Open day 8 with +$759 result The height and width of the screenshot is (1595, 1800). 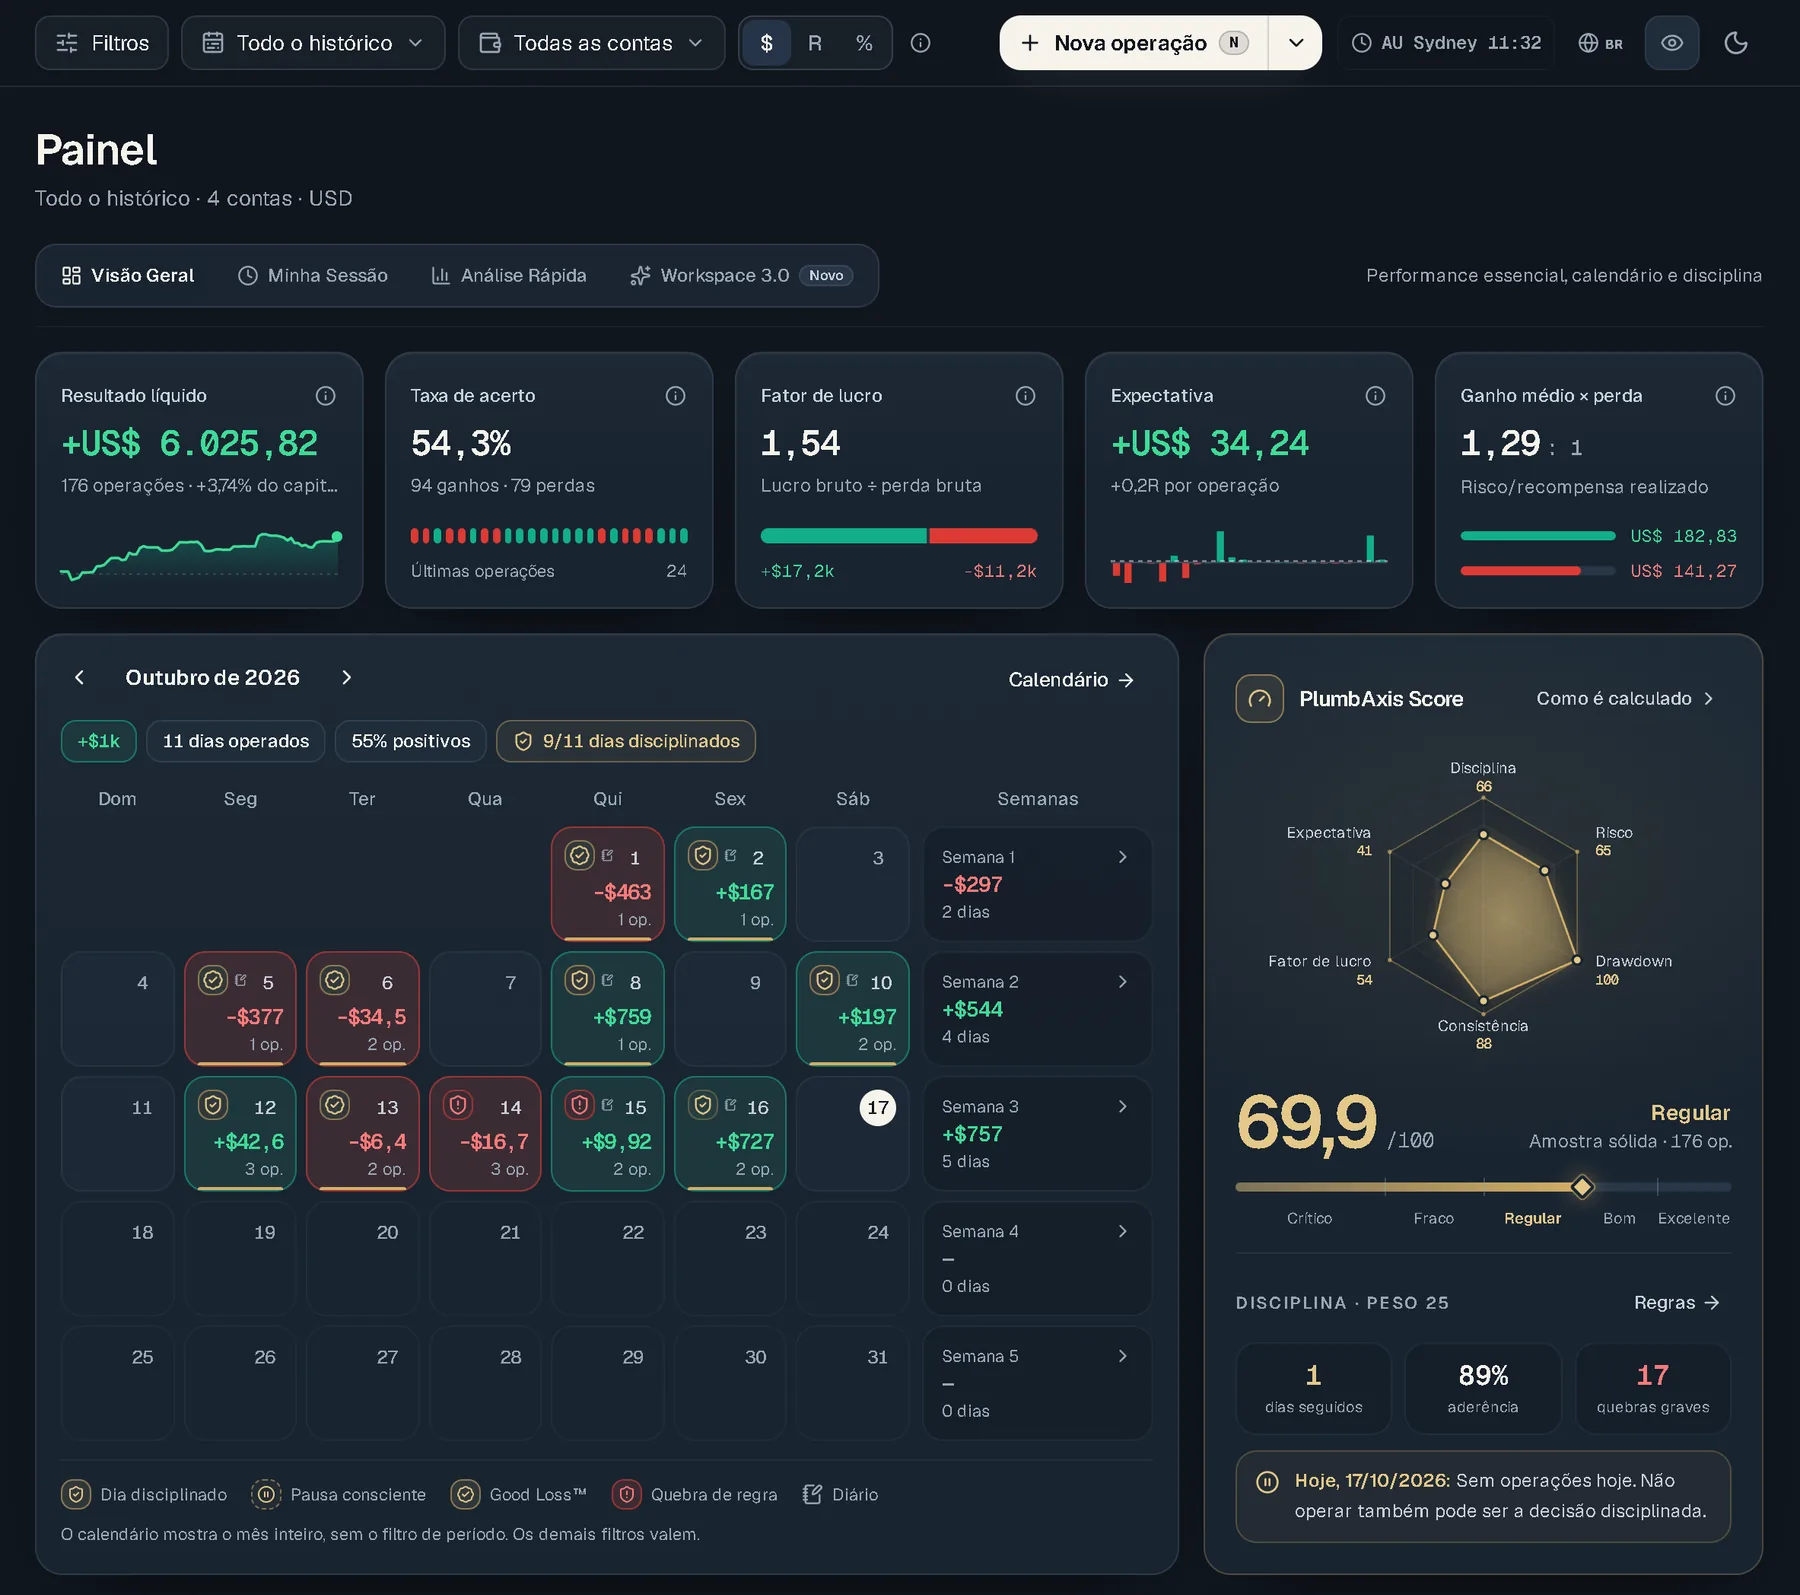pos(608,1009)
